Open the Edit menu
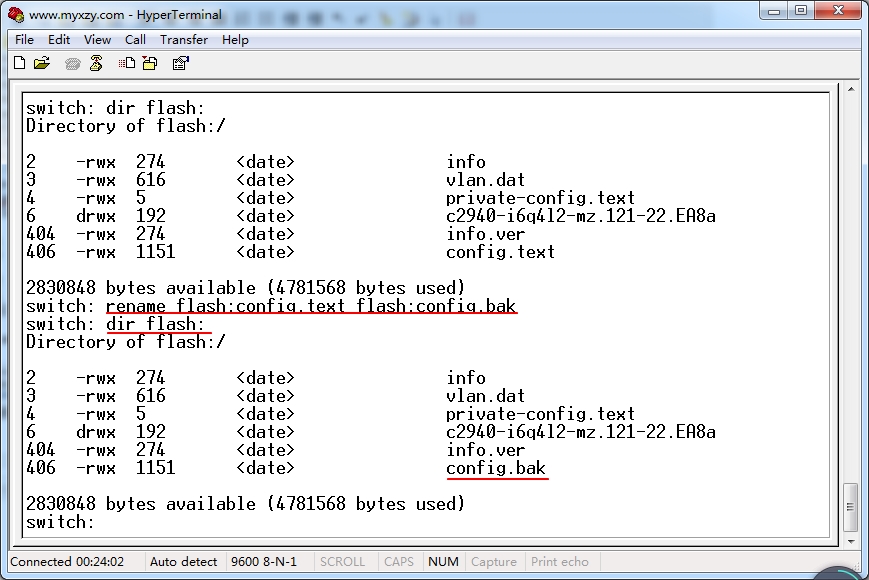Image resolution: width=869 pixels, height=580 pixels. (59, 39)
